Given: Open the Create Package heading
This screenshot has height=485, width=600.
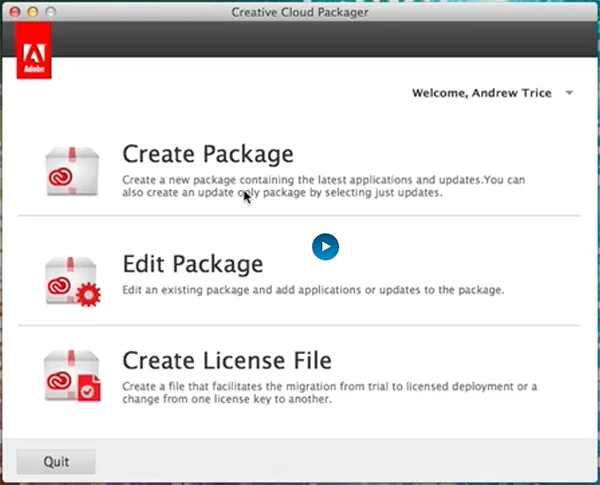Looking at the screenshot, I should [208, 154].
